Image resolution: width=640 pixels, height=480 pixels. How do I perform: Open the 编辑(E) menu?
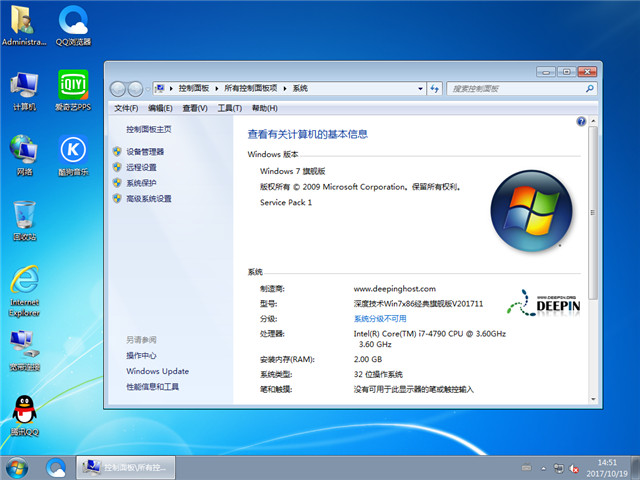[160, 108]
